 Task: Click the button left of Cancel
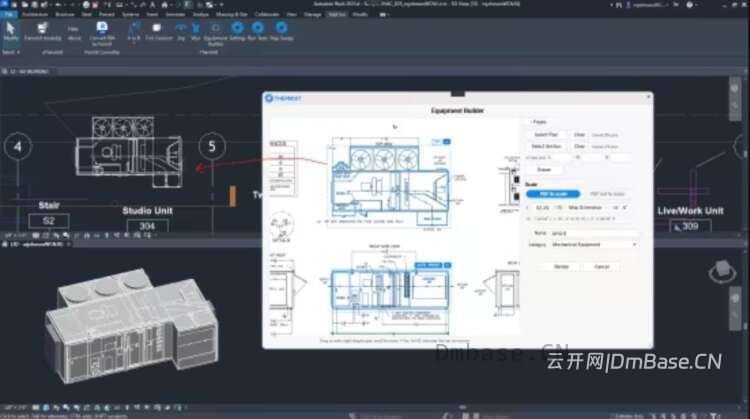tap(562, 266)
